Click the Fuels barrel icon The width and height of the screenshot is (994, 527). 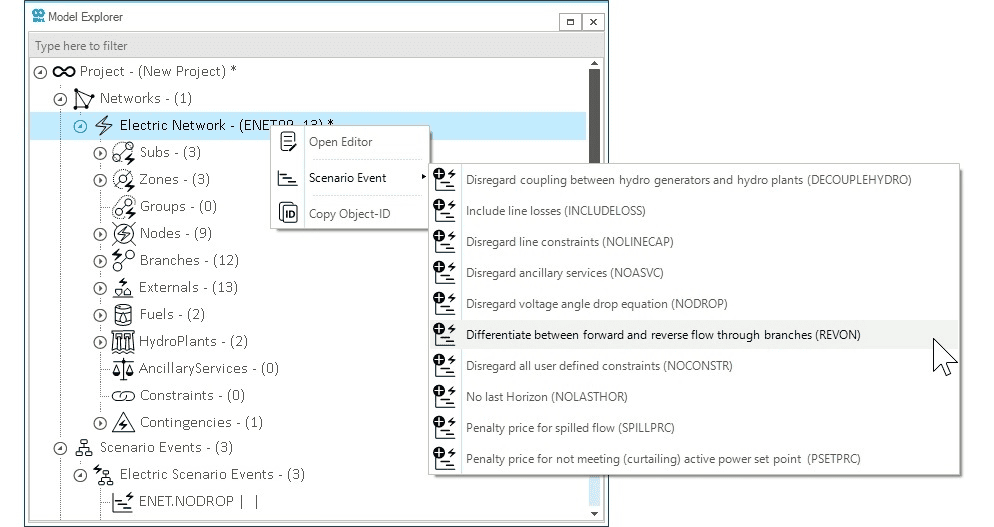[x=123, y=315]
